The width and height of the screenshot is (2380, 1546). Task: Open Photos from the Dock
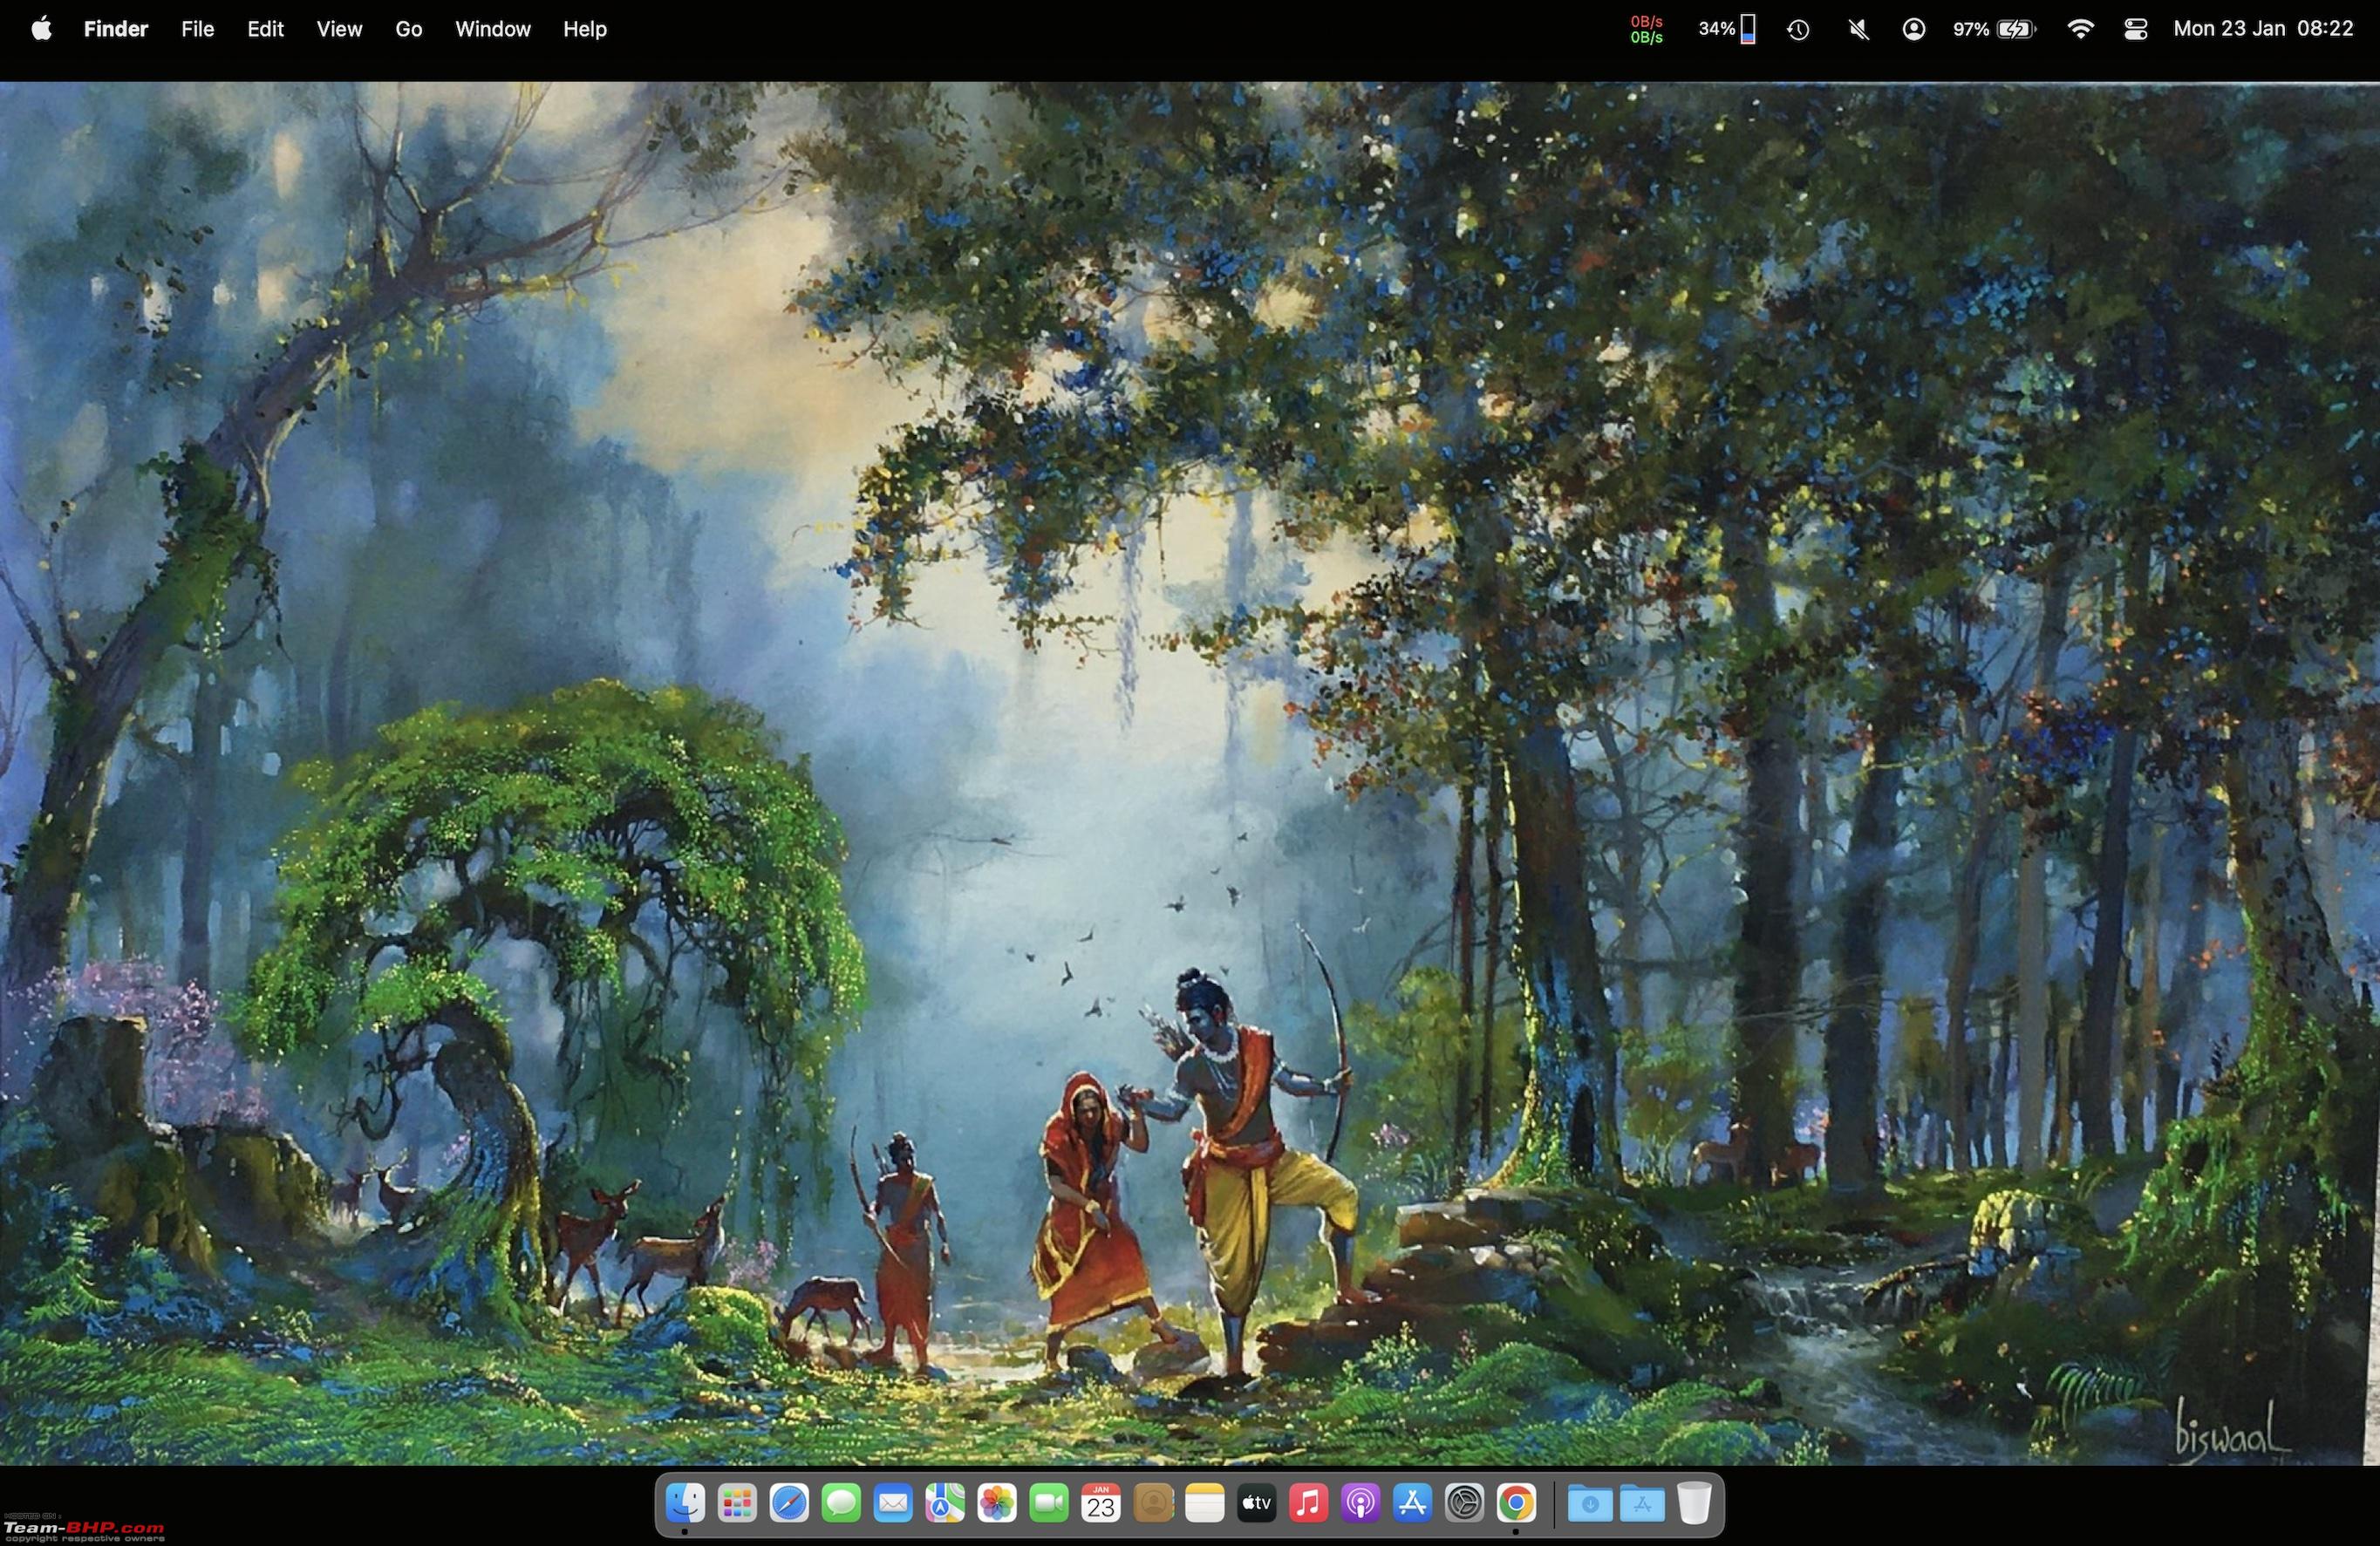coord(997,1503)
